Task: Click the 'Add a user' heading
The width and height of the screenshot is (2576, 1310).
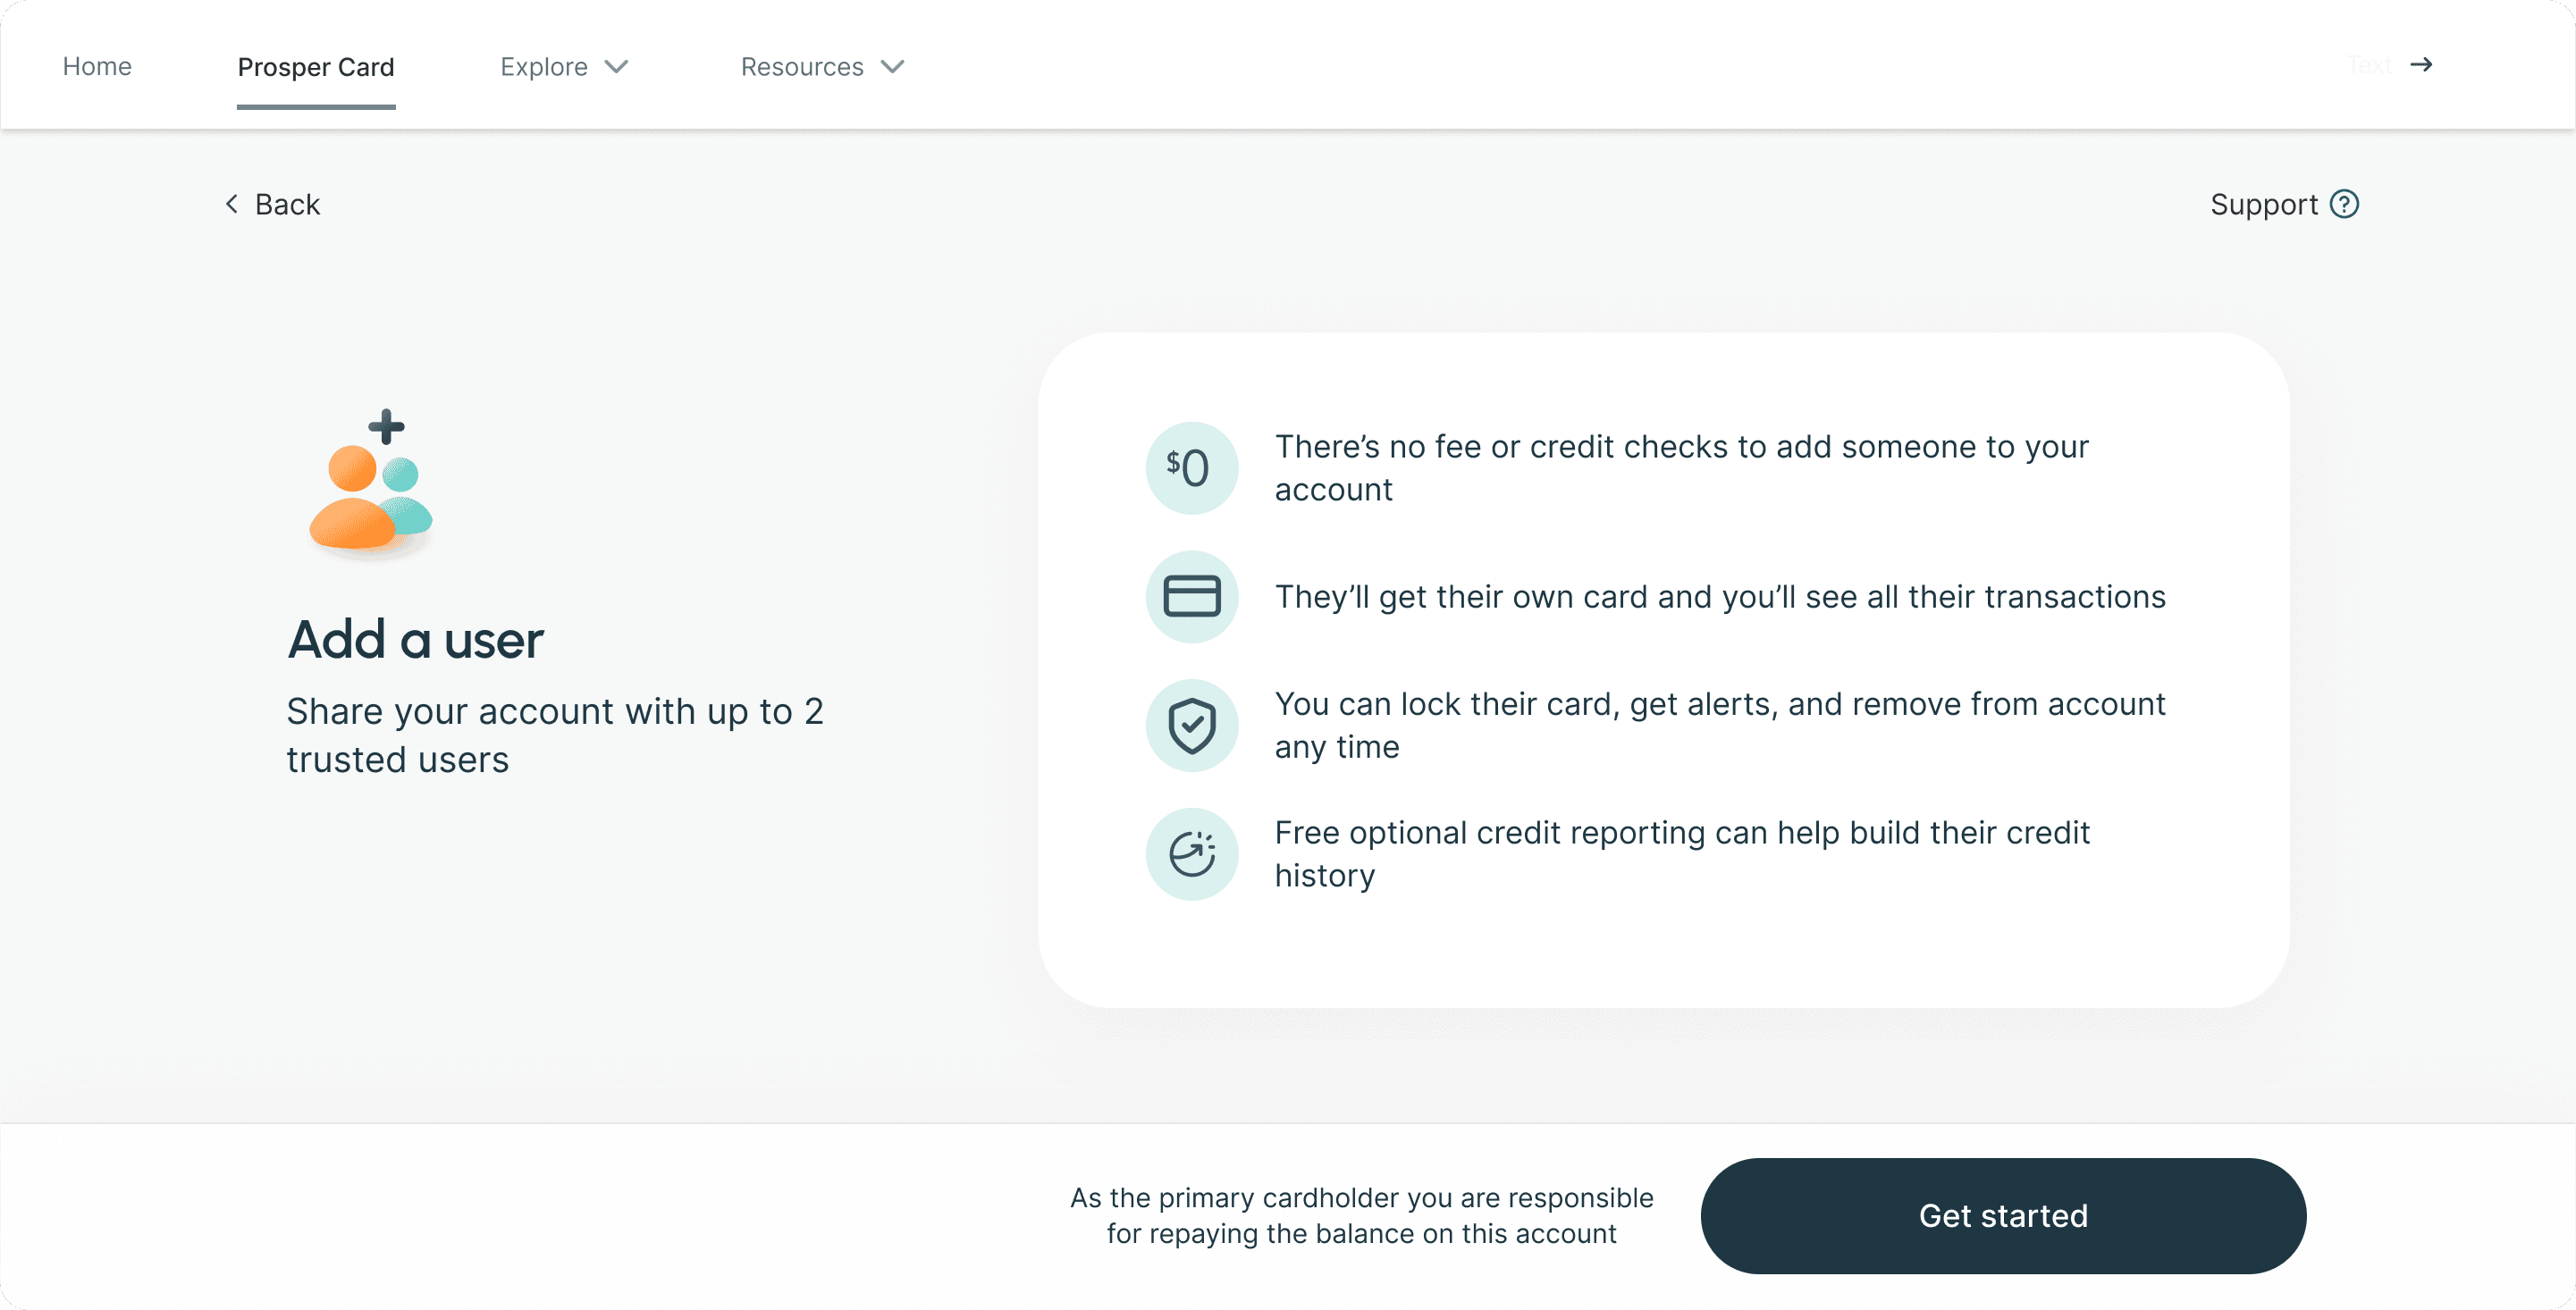Action: 416,640
